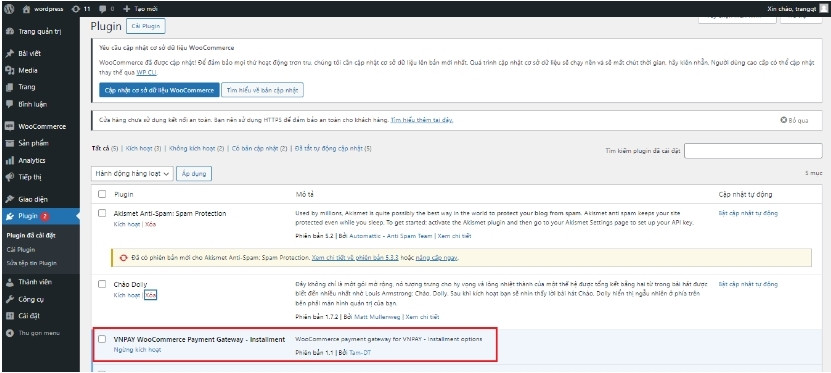Tick the Chào Dolly checkbox
Viewport: 831px width, 373px height.
102,285
